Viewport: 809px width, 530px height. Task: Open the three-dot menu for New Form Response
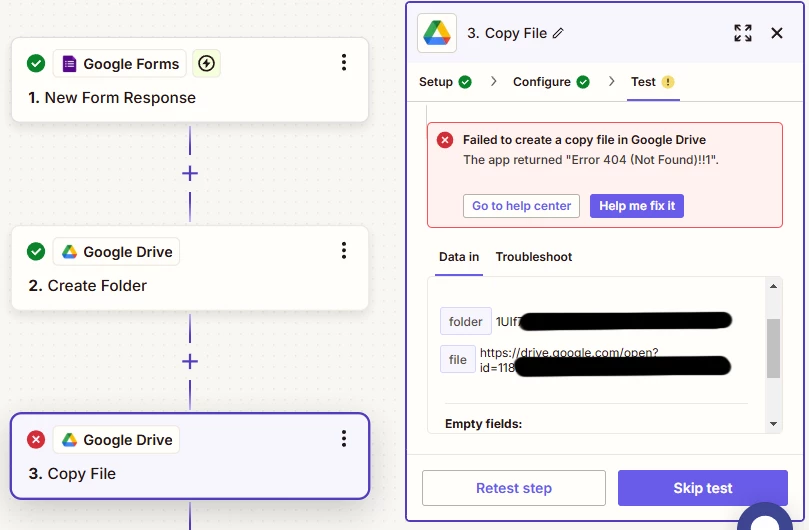[x=344, y=62]
